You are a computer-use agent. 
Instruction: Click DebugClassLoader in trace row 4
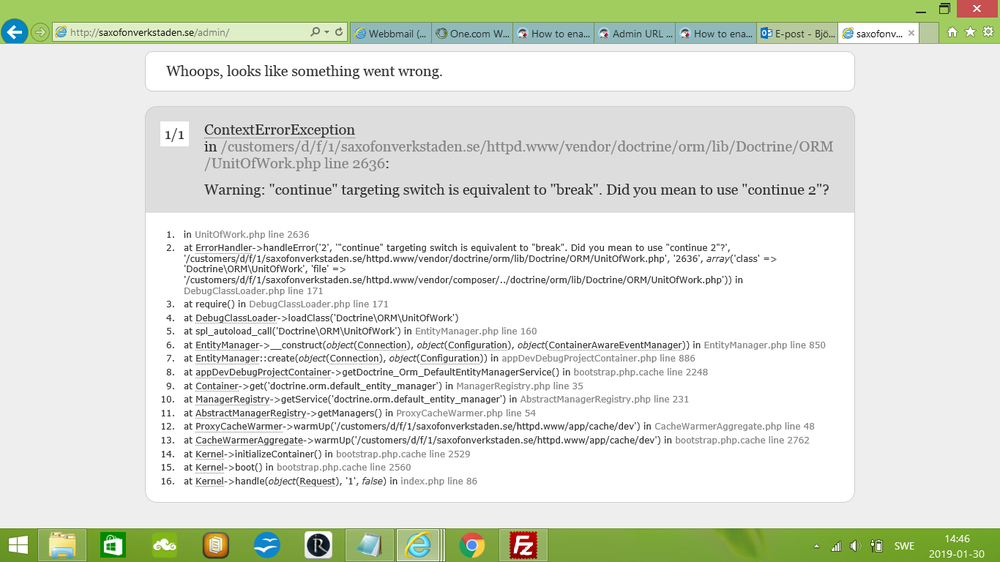click(x=236, y=318)
